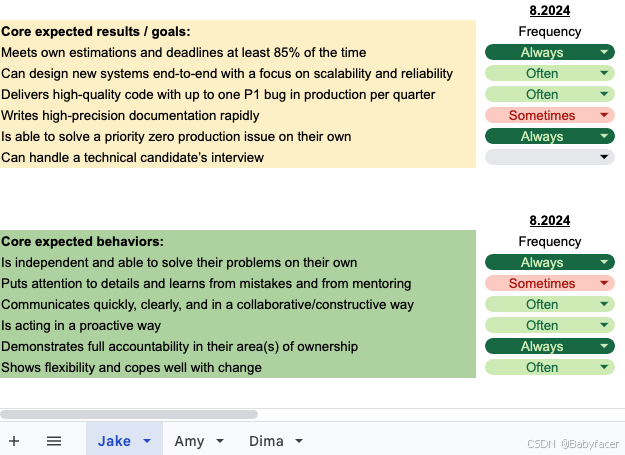This screenshot has height=455, width=625.
Task: Open frequency dropdown for high-precision documentation row
Action: 604,115
